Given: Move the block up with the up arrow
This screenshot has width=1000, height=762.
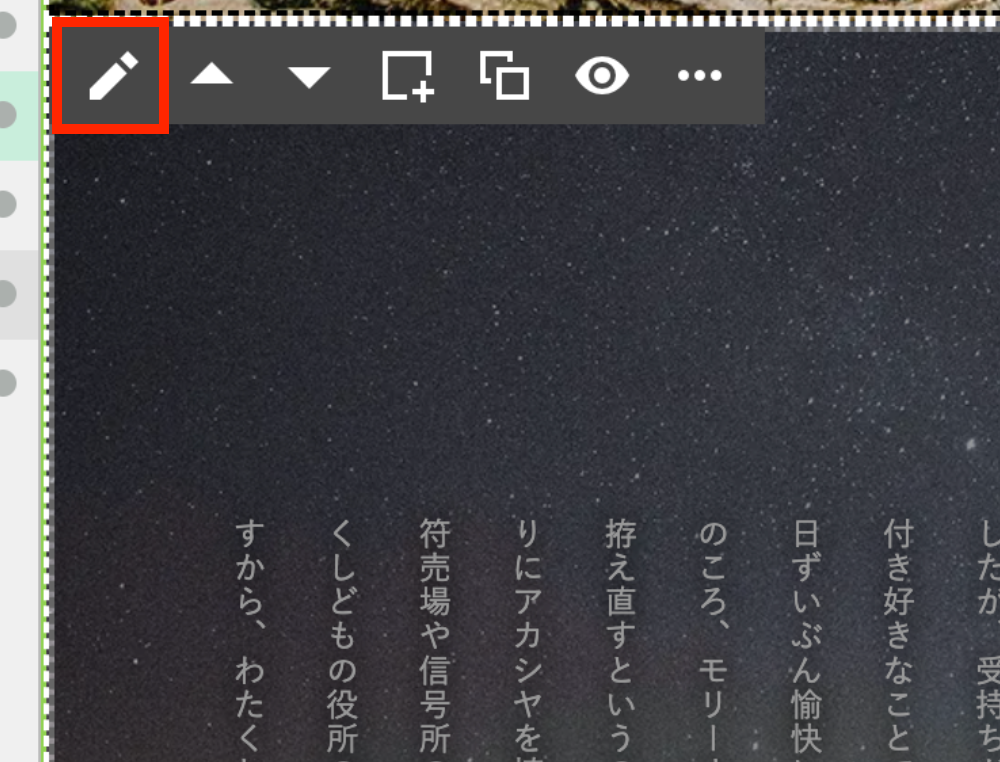Looking at the screenshot, I should [x=211, y=76].
